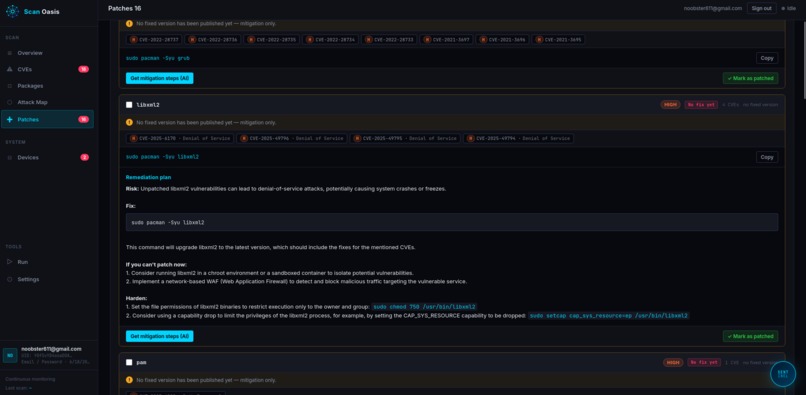Screen dimensions: 806x395
Task: Click the Idle status indicator
Action: click(x=788, y=8)
